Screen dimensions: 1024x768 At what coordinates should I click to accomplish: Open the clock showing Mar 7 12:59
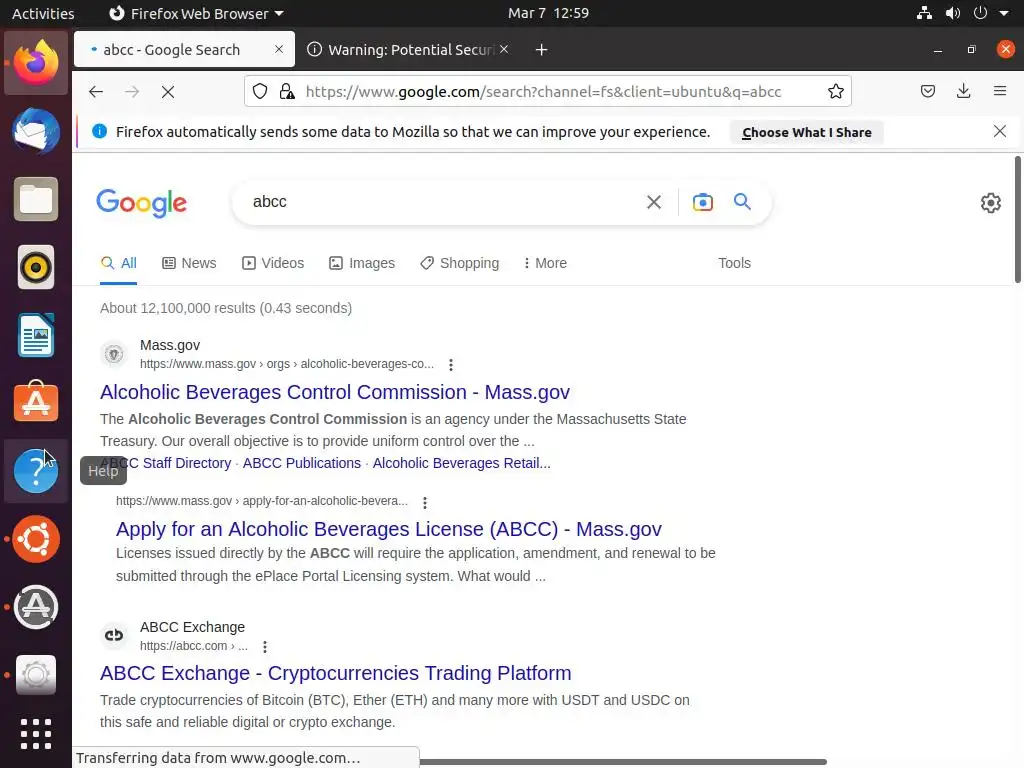pos(548,13)
